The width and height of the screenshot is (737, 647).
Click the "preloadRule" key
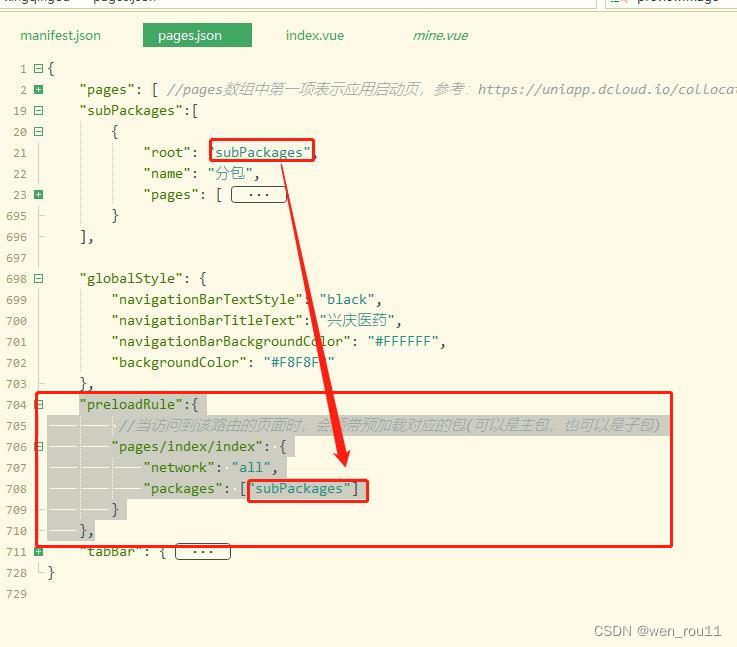131,405
